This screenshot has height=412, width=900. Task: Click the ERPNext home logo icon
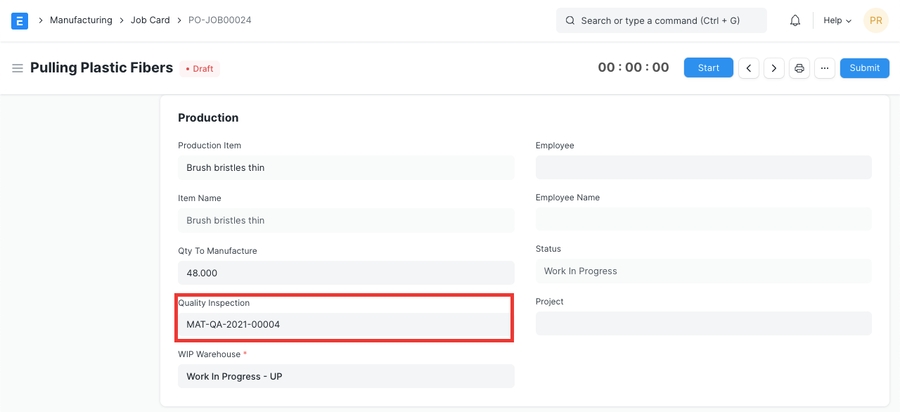click(x=20, y=20)
